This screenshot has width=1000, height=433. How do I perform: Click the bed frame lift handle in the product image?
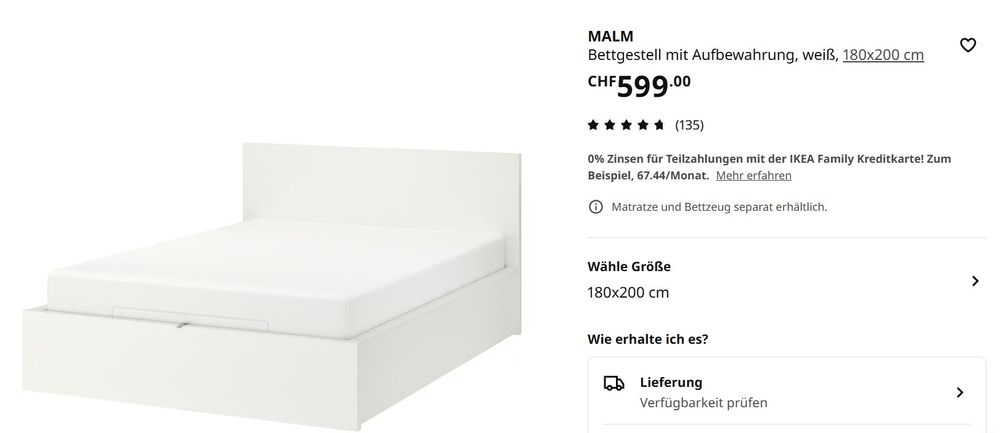[182, 325]
